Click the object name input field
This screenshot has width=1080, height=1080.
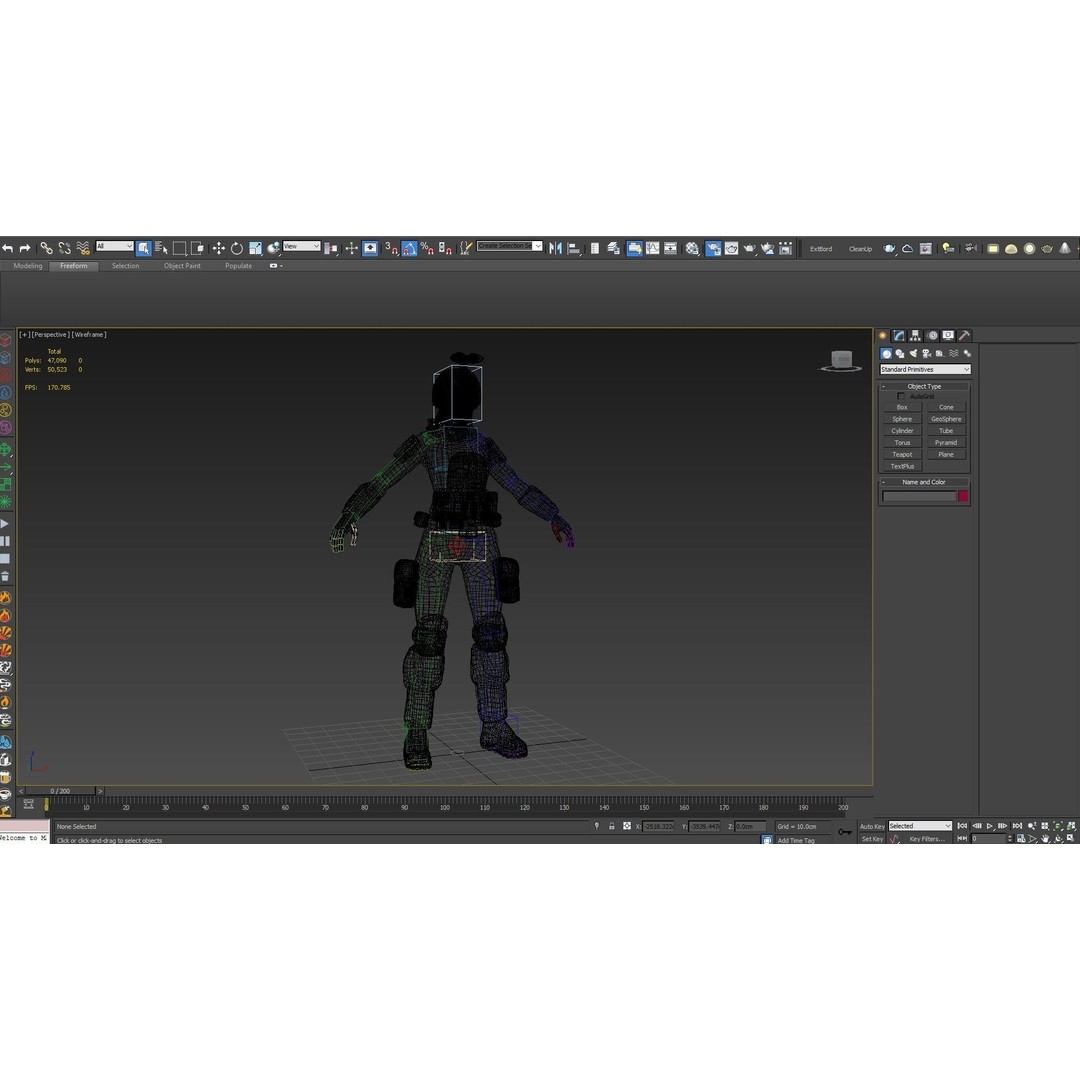point(920,496)
